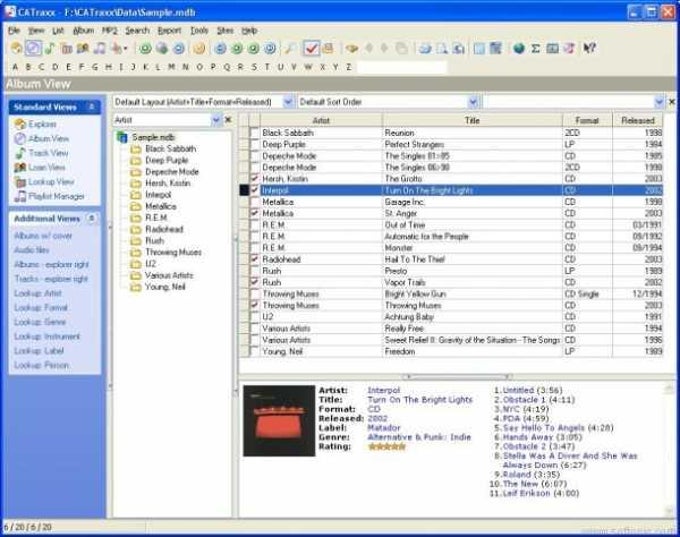Click the Albums w/ cover link

pyautogui.click(x=43, y=236)
